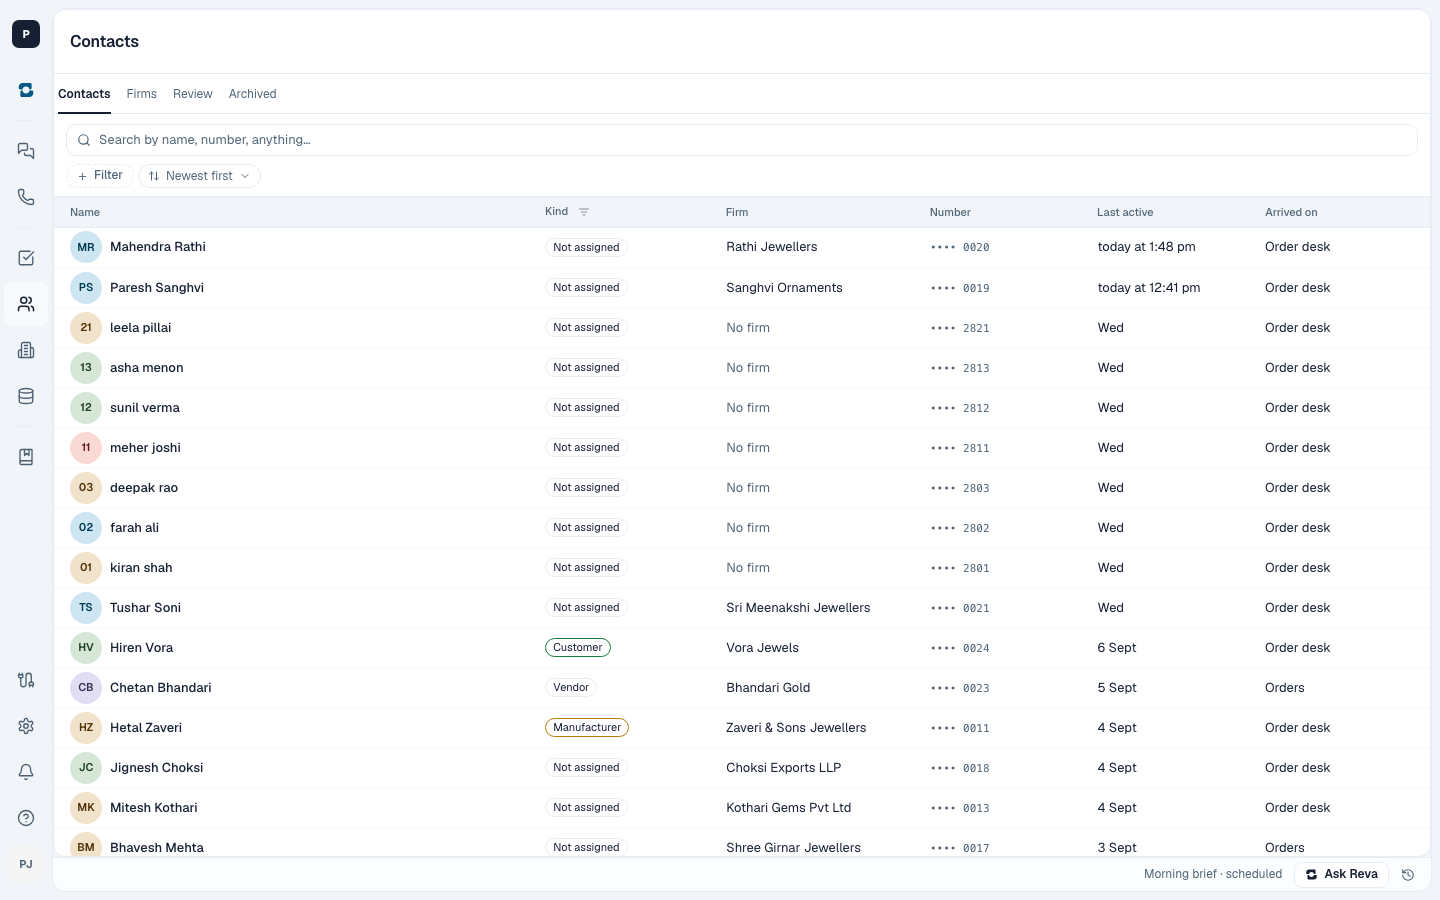Open the leela pillai contact
Viewport: 1440px width, 900px height.
140,328
